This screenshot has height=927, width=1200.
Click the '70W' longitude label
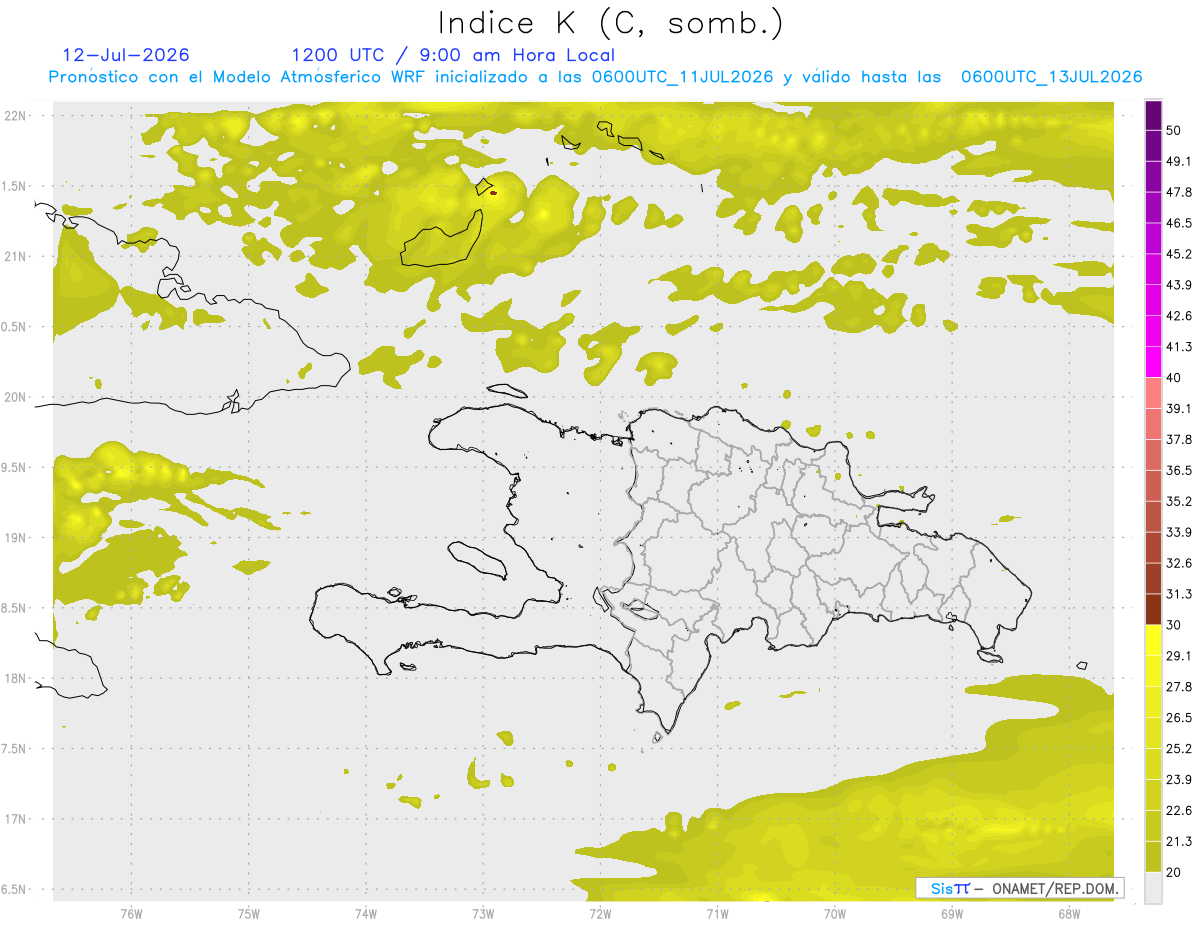(834, 914)
